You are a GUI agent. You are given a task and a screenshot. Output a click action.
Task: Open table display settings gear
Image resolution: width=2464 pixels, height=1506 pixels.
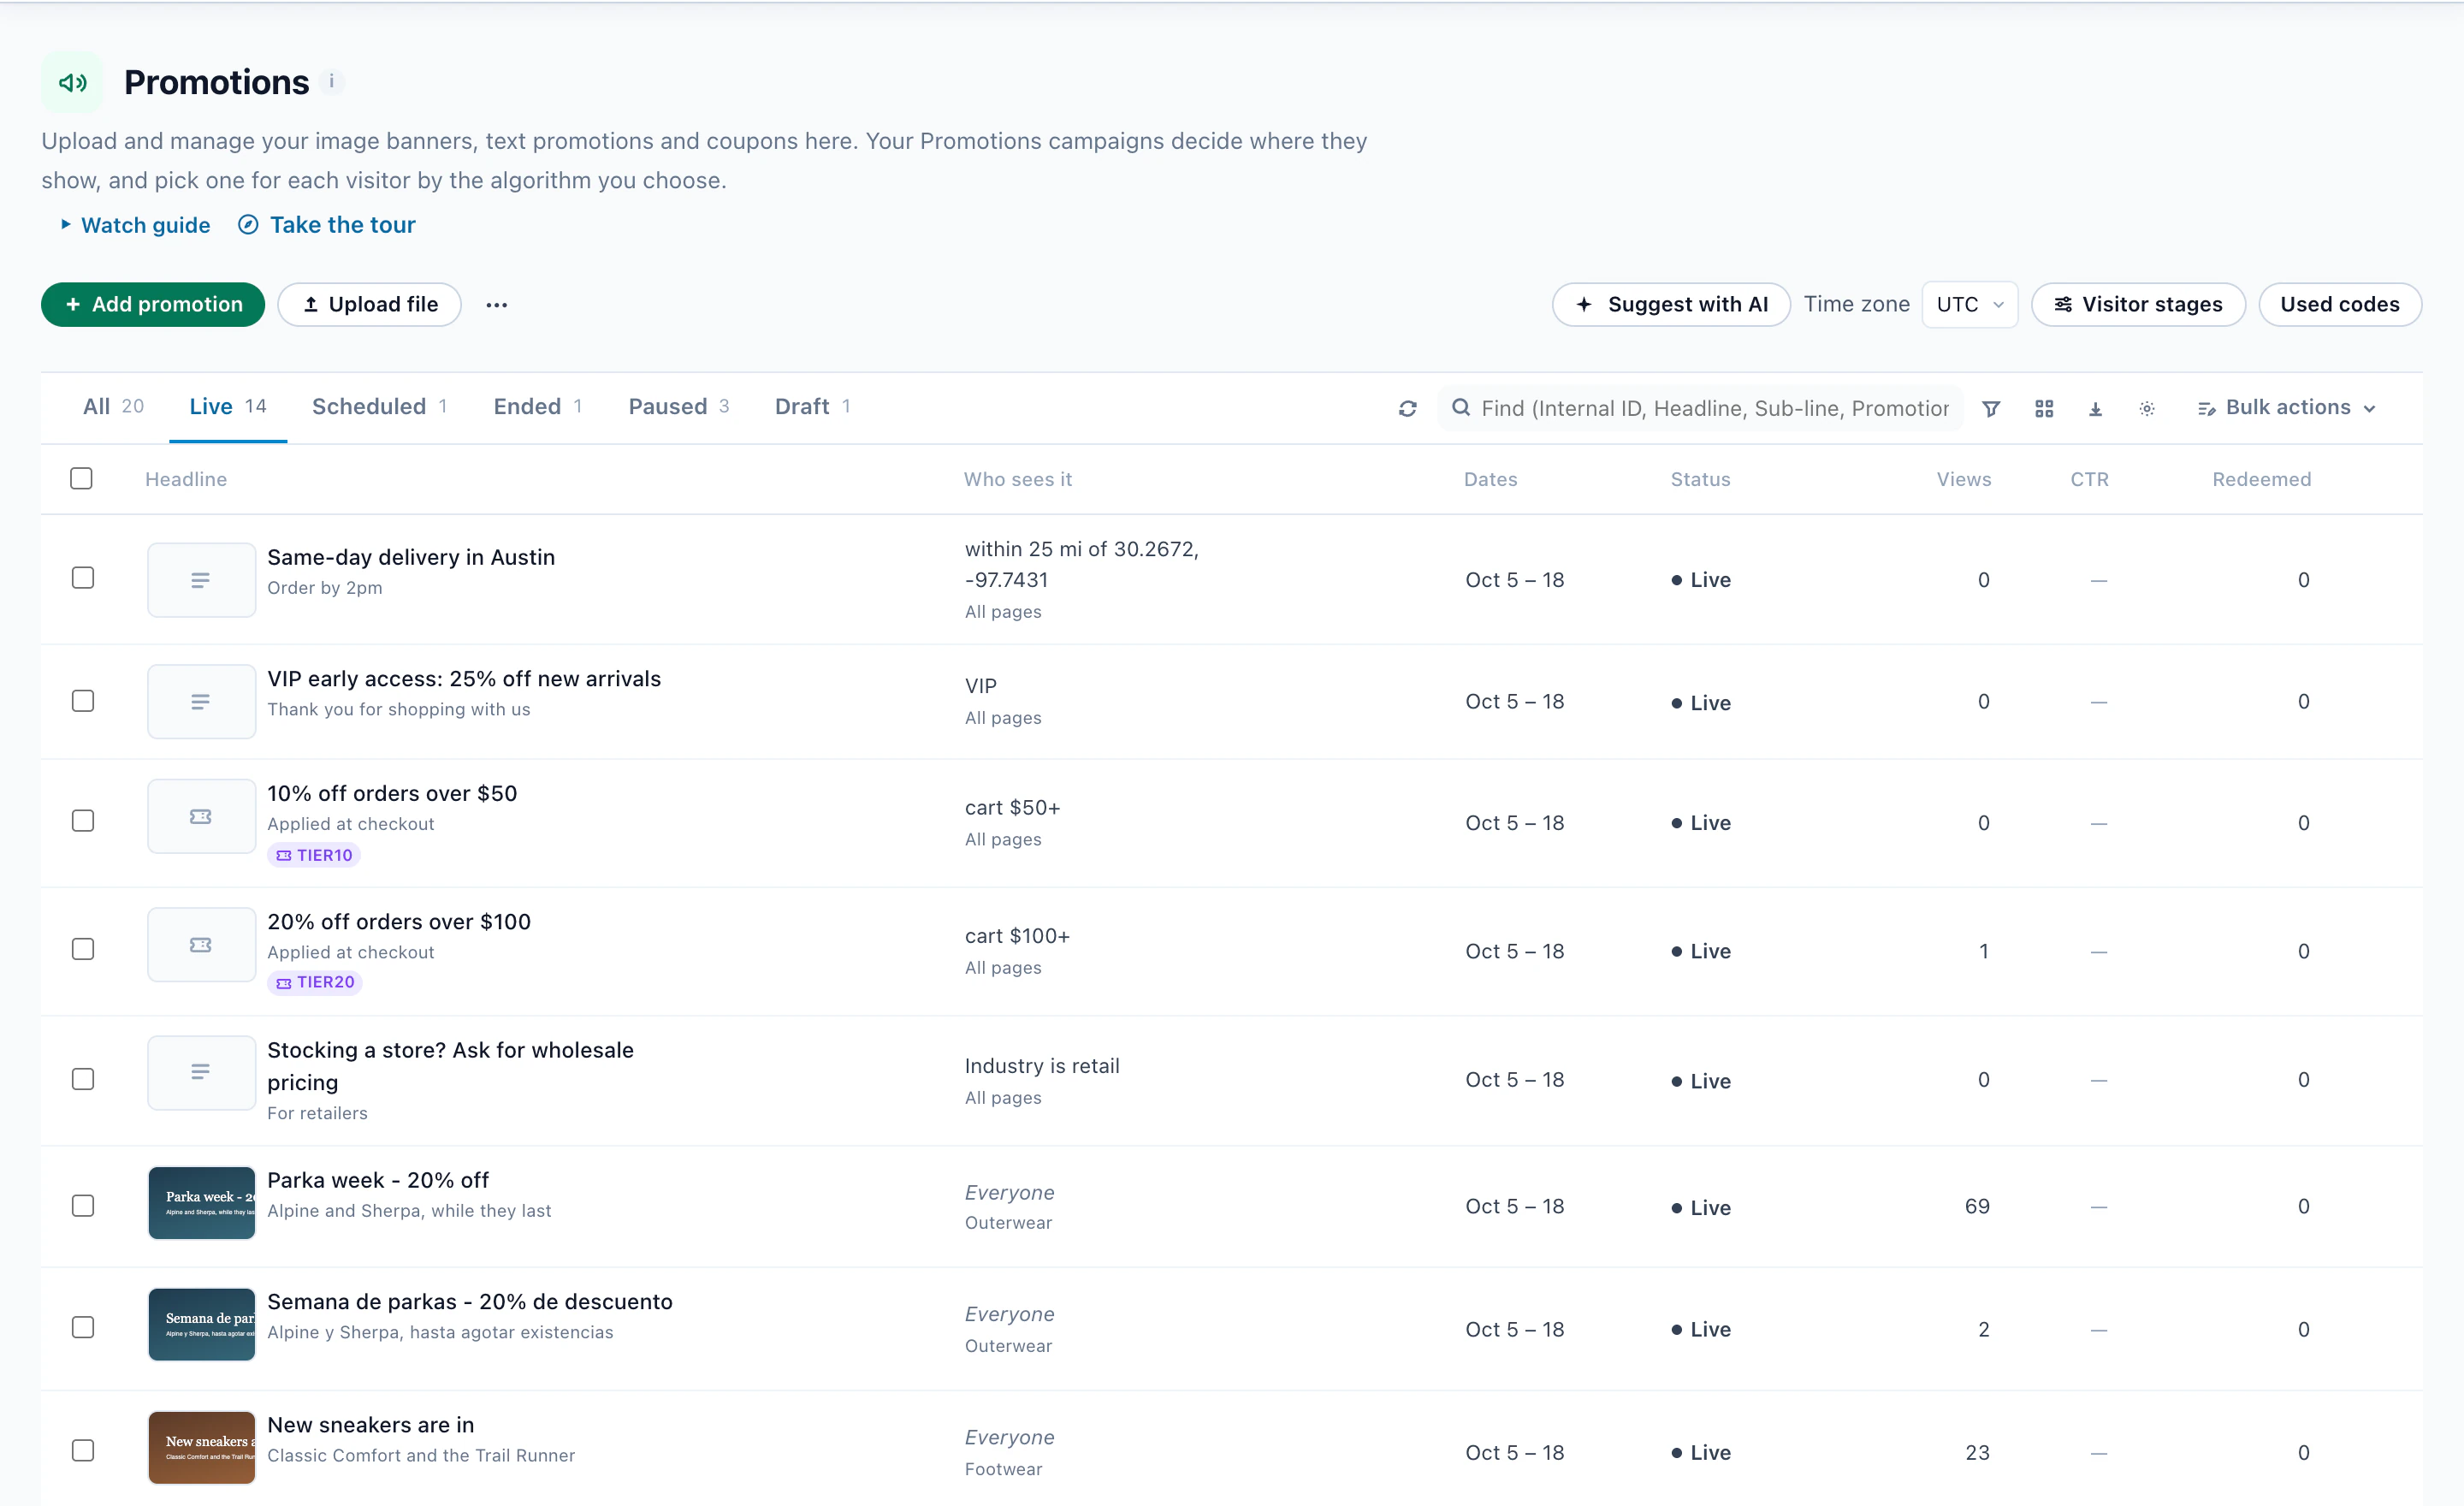(2147, 408)
